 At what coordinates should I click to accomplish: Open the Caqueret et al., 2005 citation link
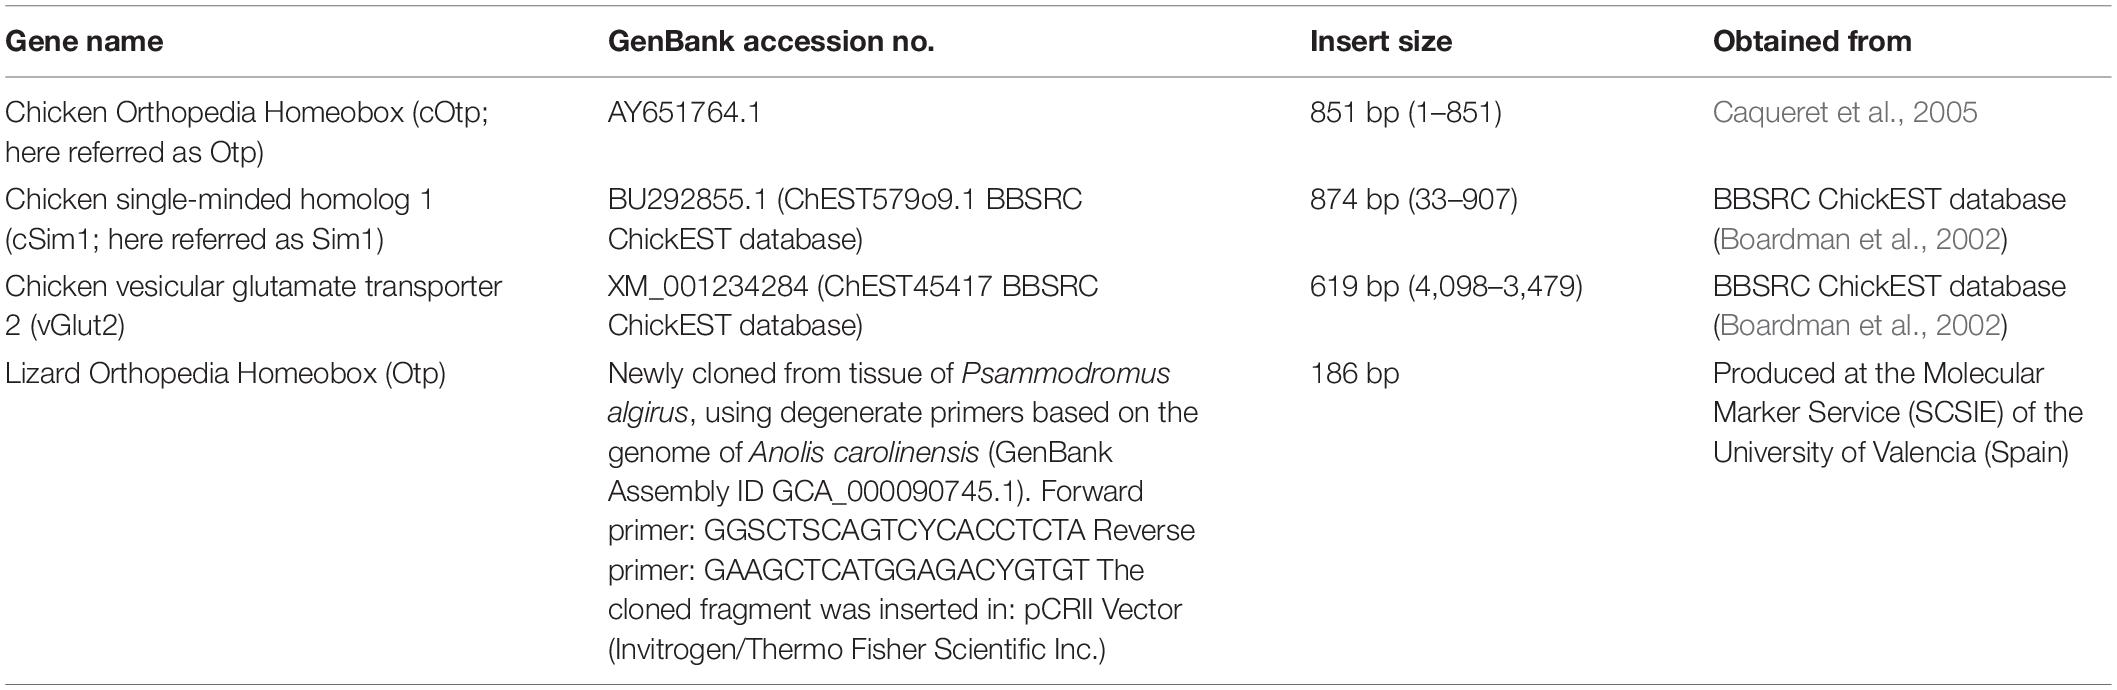pyautogui.click(x=1845, y=112)
